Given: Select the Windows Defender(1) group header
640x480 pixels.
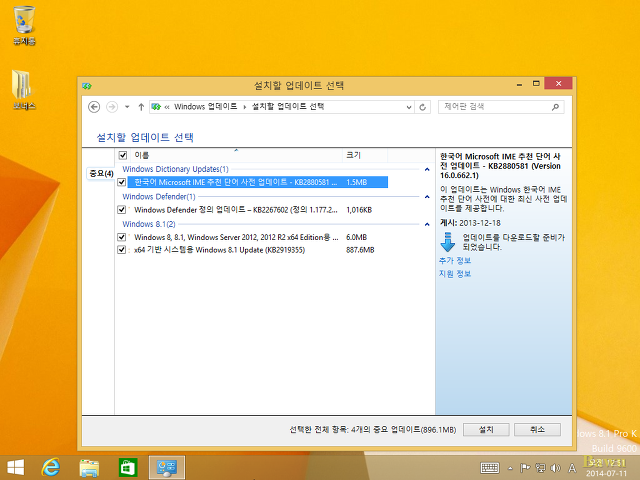Looking at the screenshot, I should coord(158,197).
